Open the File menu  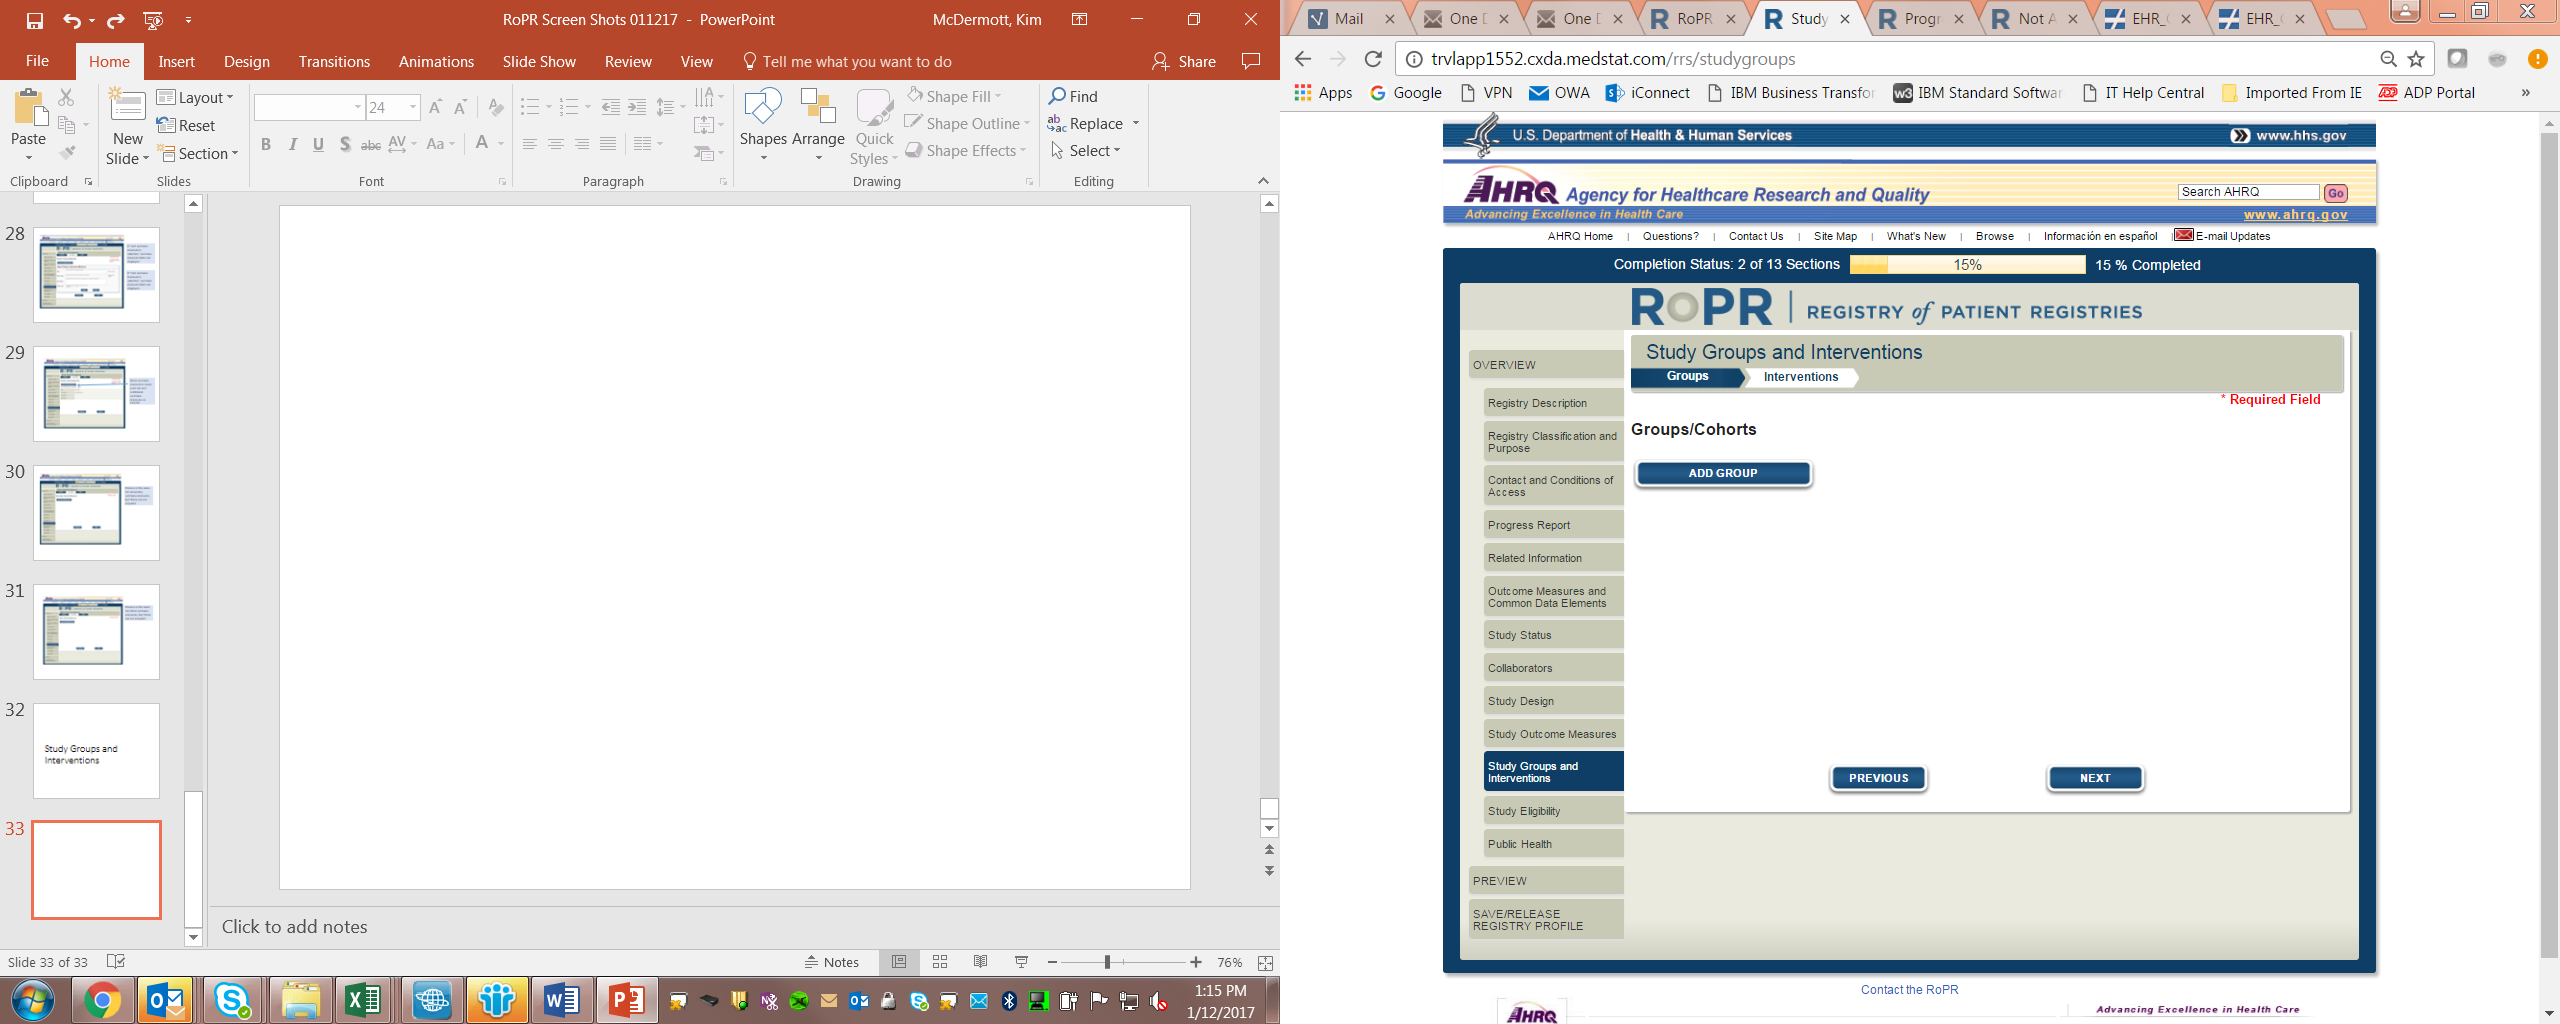(37, 62)
